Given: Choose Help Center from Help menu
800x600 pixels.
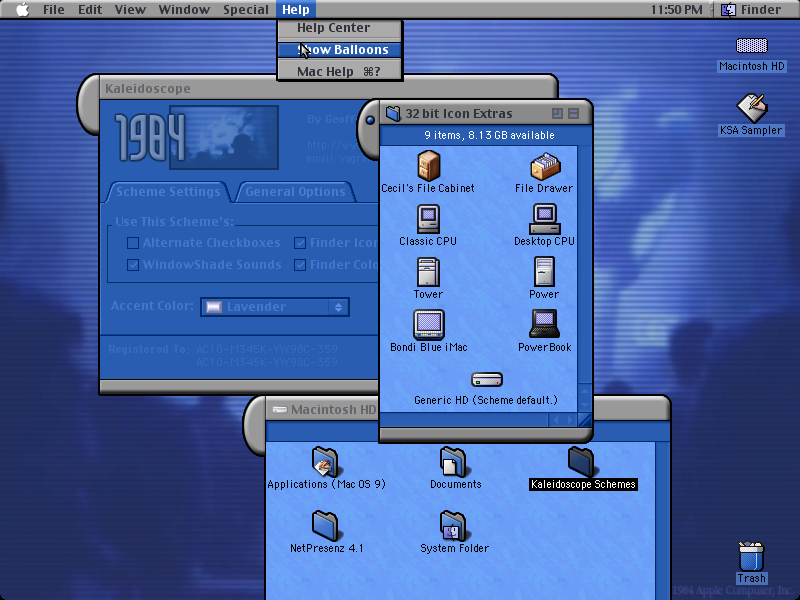Looking at the screenshot, I should coord(340,28).
